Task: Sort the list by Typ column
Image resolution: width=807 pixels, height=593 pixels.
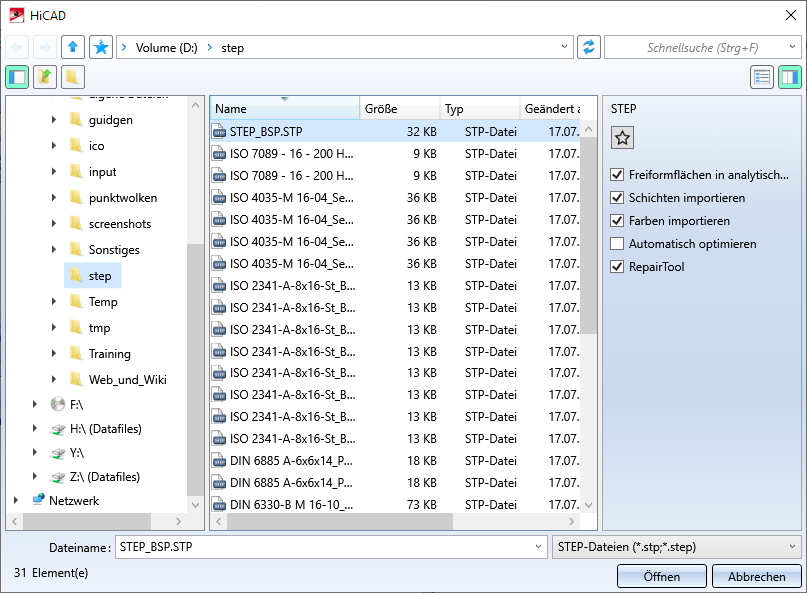Action: click(479, 109)
